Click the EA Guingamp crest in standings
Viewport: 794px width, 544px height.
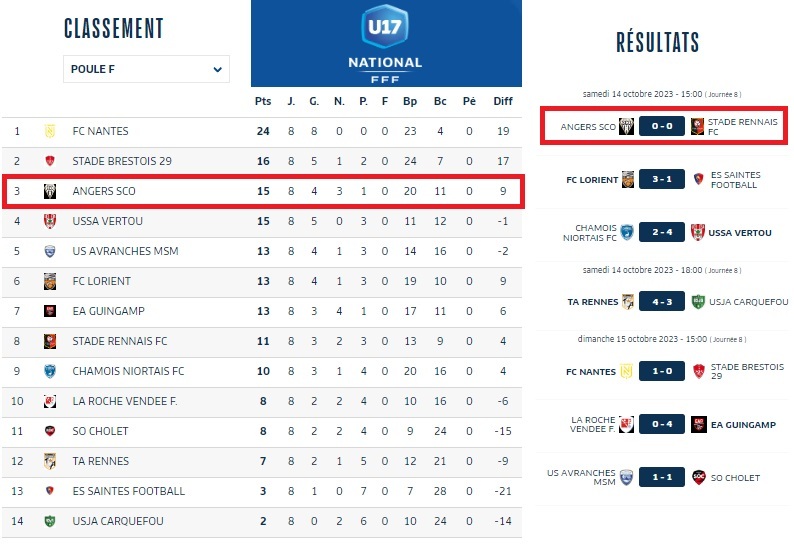tap(49, 311)
